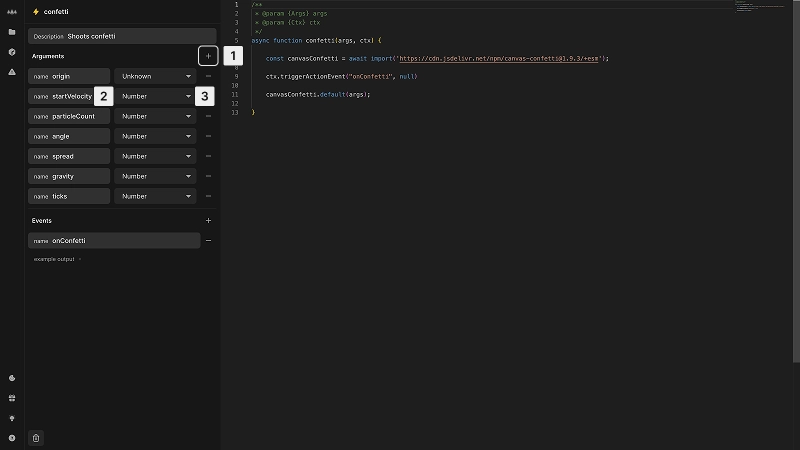This screenshot has height=450, width=800.
Task: Click the Arguments section heading
Action: 48,56
